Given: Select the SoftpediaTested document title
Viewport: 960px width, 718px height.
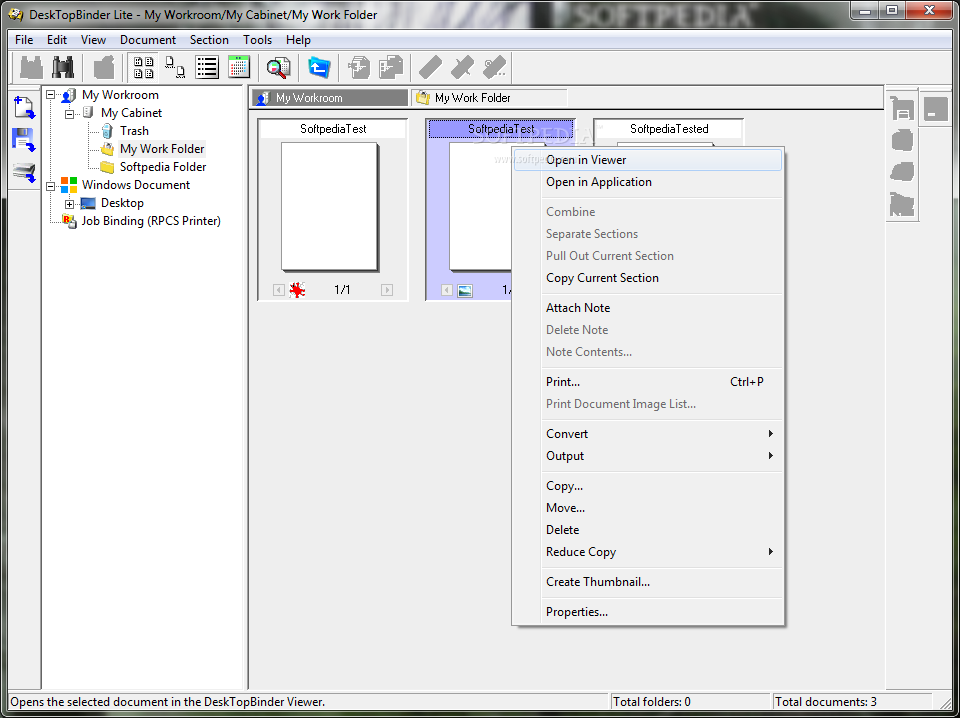Looking at the screenshot, I should point(669,129).
